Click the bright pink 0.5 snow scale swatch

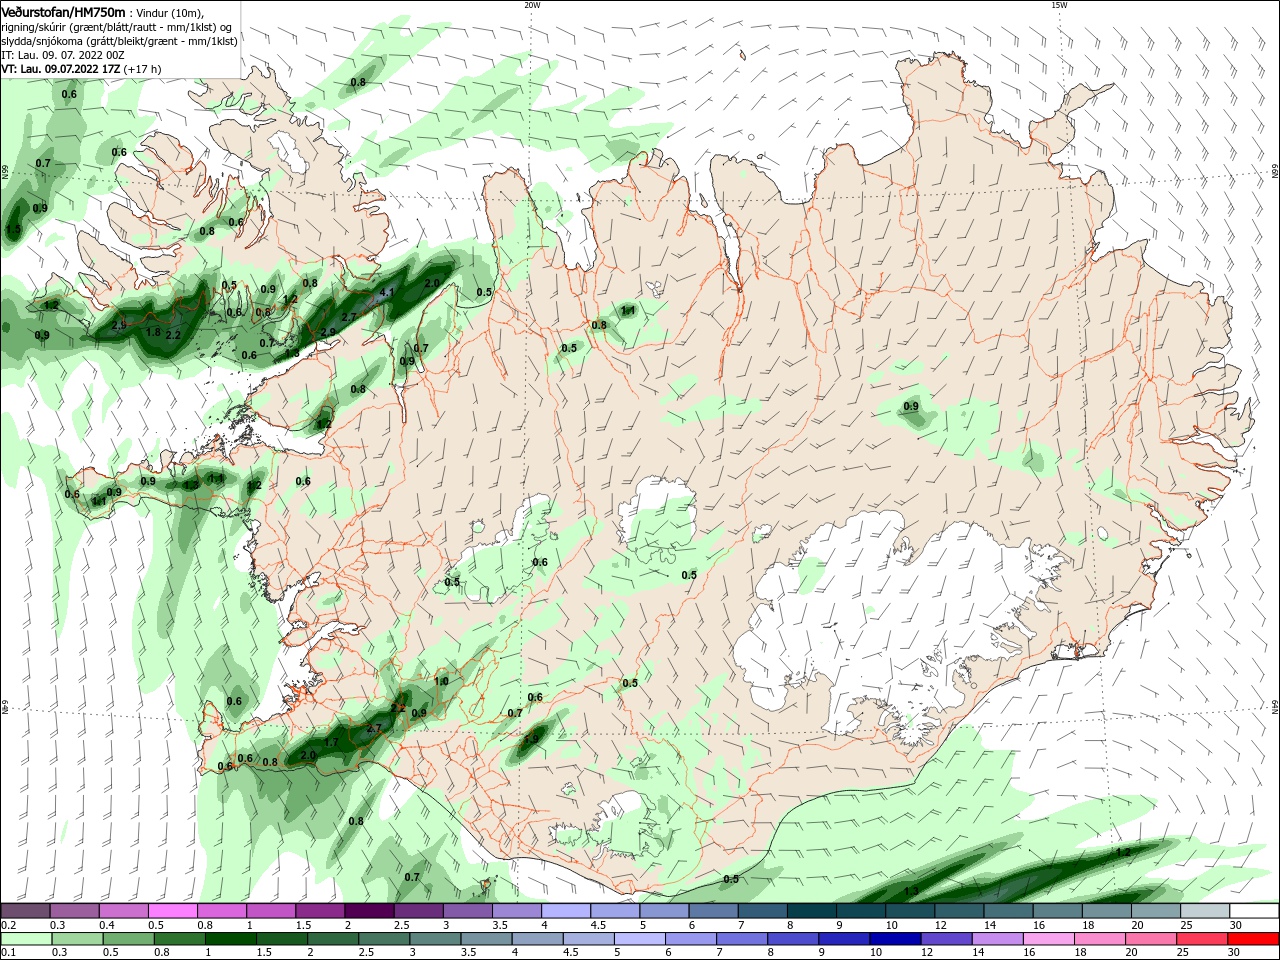click(172, 910)
